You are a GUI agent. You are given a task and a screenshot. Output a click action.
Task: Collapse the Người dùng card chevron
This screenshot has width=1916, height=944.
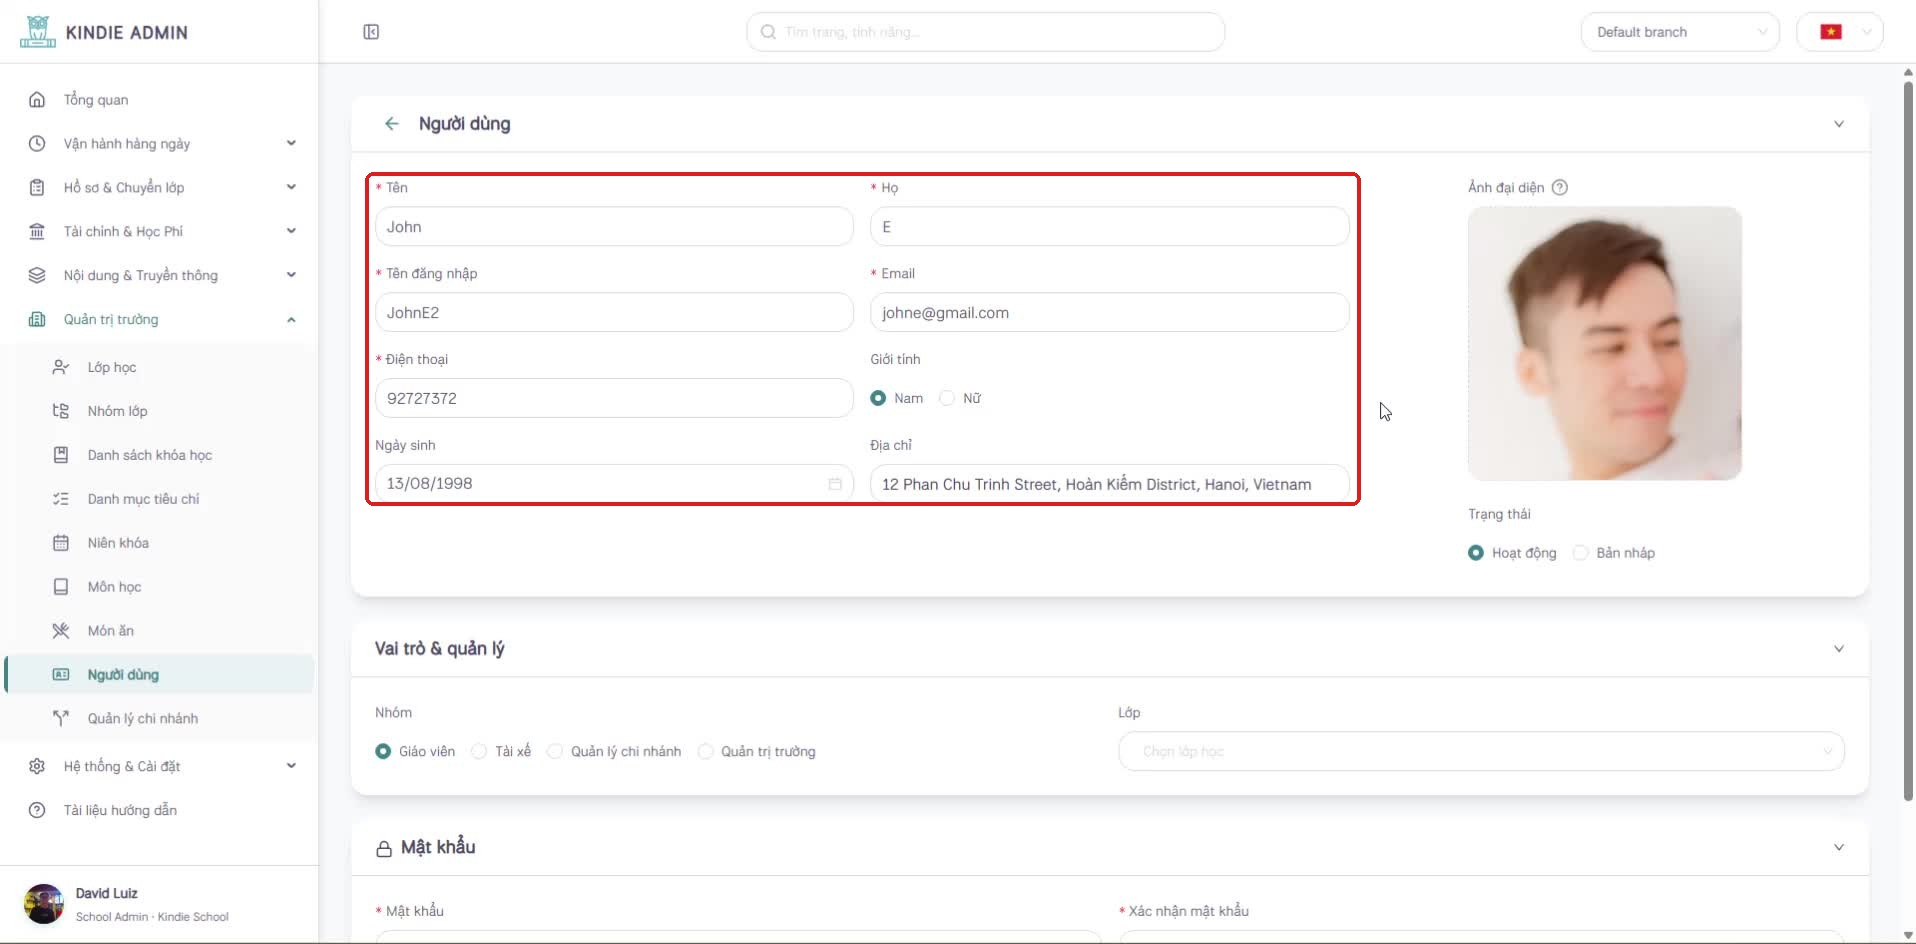[1838, 124]
